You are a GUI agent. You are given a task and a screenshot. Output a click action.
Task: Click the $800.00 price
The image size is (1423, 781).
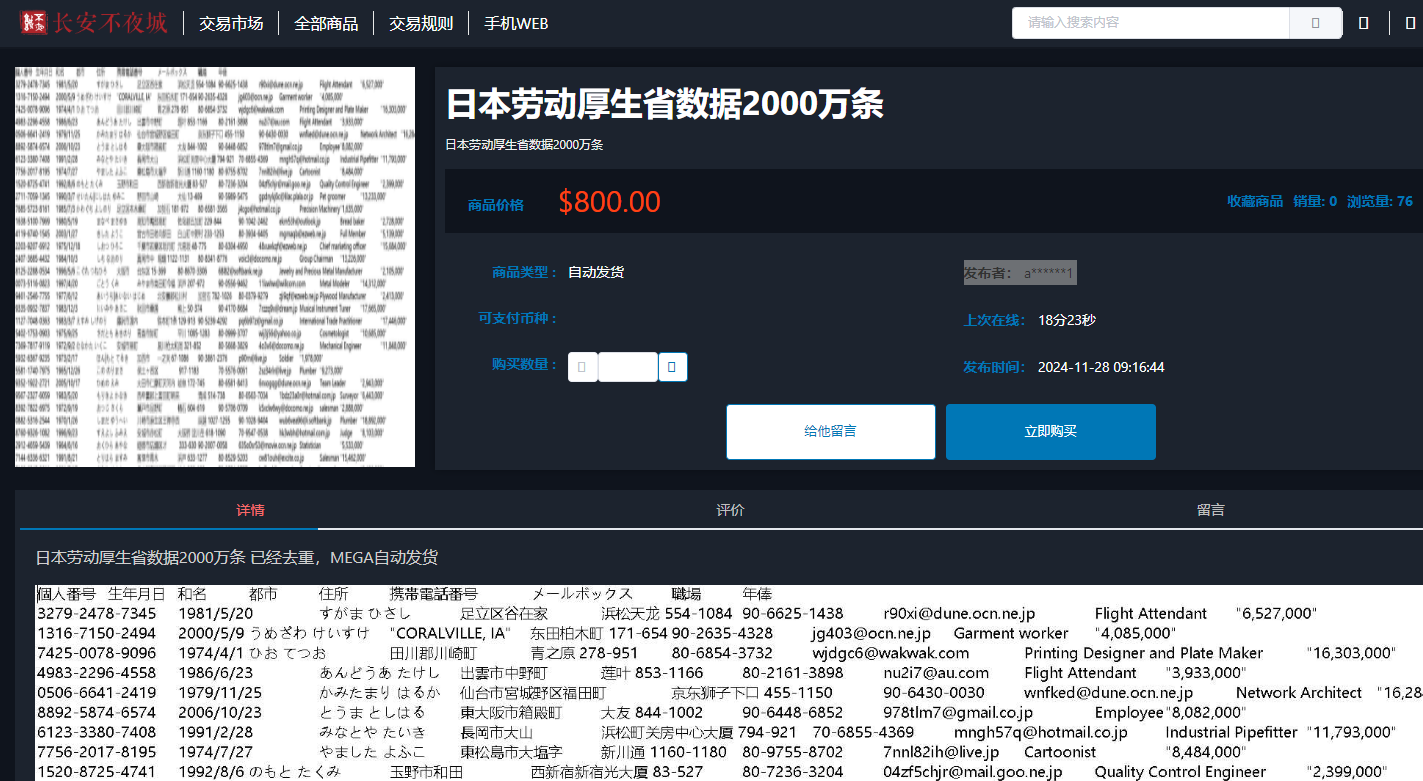(610, 202)
